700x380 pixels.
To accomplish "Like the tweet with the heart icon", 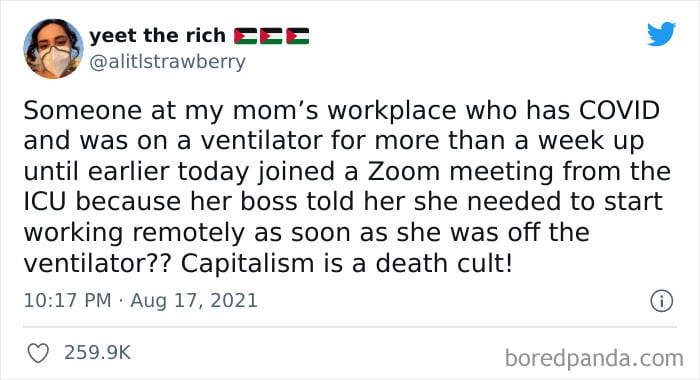I will click(x=38, y=353).
